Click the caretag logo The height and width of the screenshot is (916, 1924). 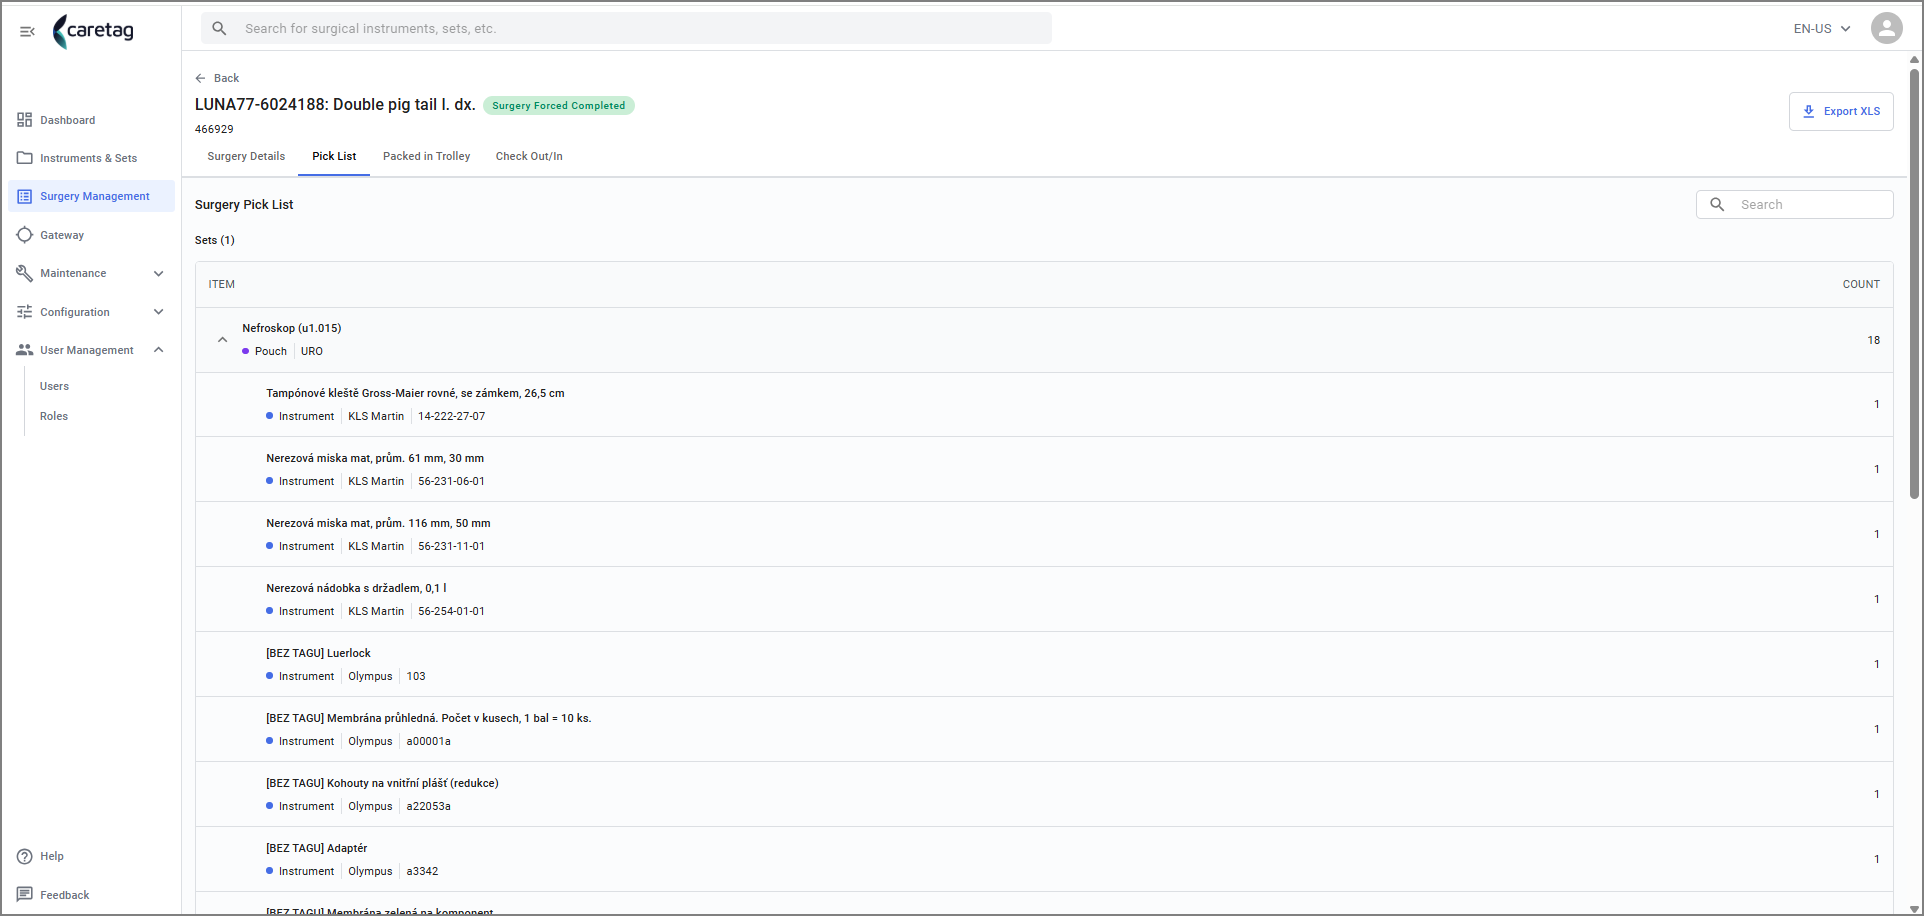[x=93, y=31]
